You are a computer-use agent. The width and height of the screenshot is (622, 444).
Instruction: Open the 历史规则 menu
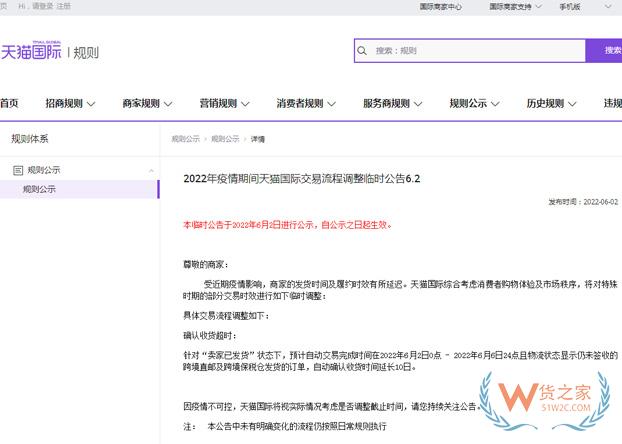[545, 103]
